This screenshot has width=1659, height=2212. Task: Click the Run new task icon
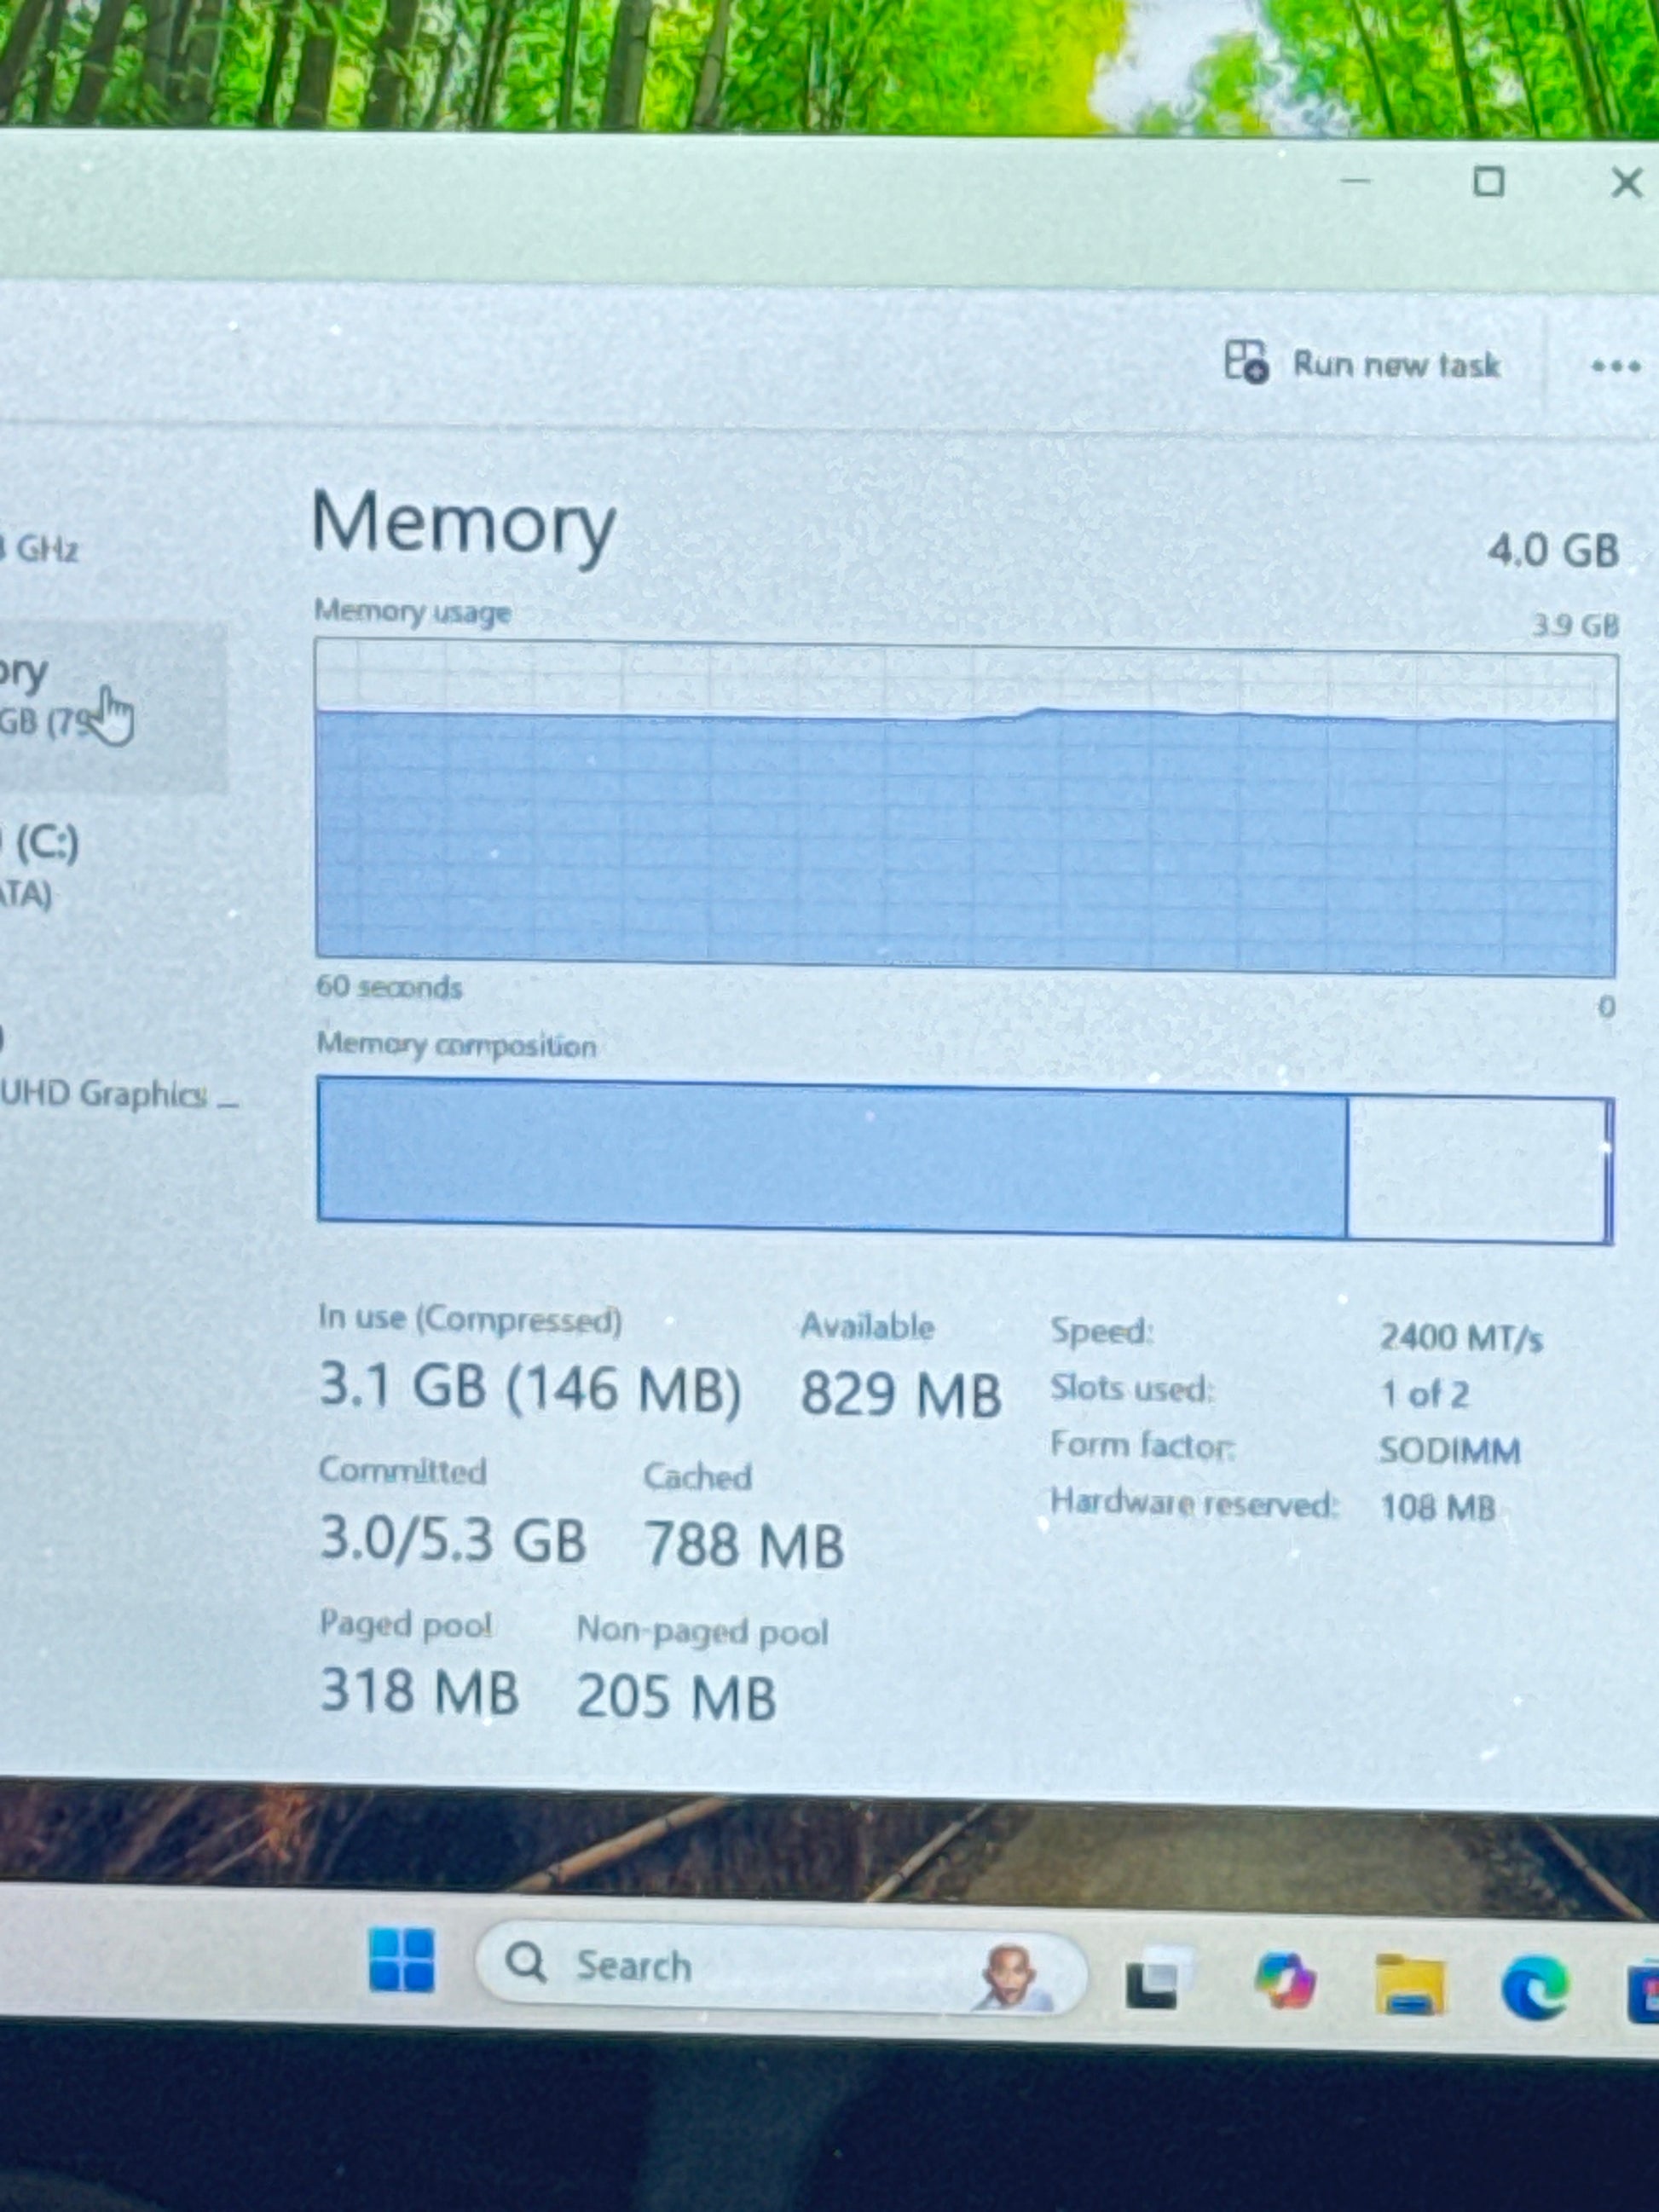click(1247, 361)
